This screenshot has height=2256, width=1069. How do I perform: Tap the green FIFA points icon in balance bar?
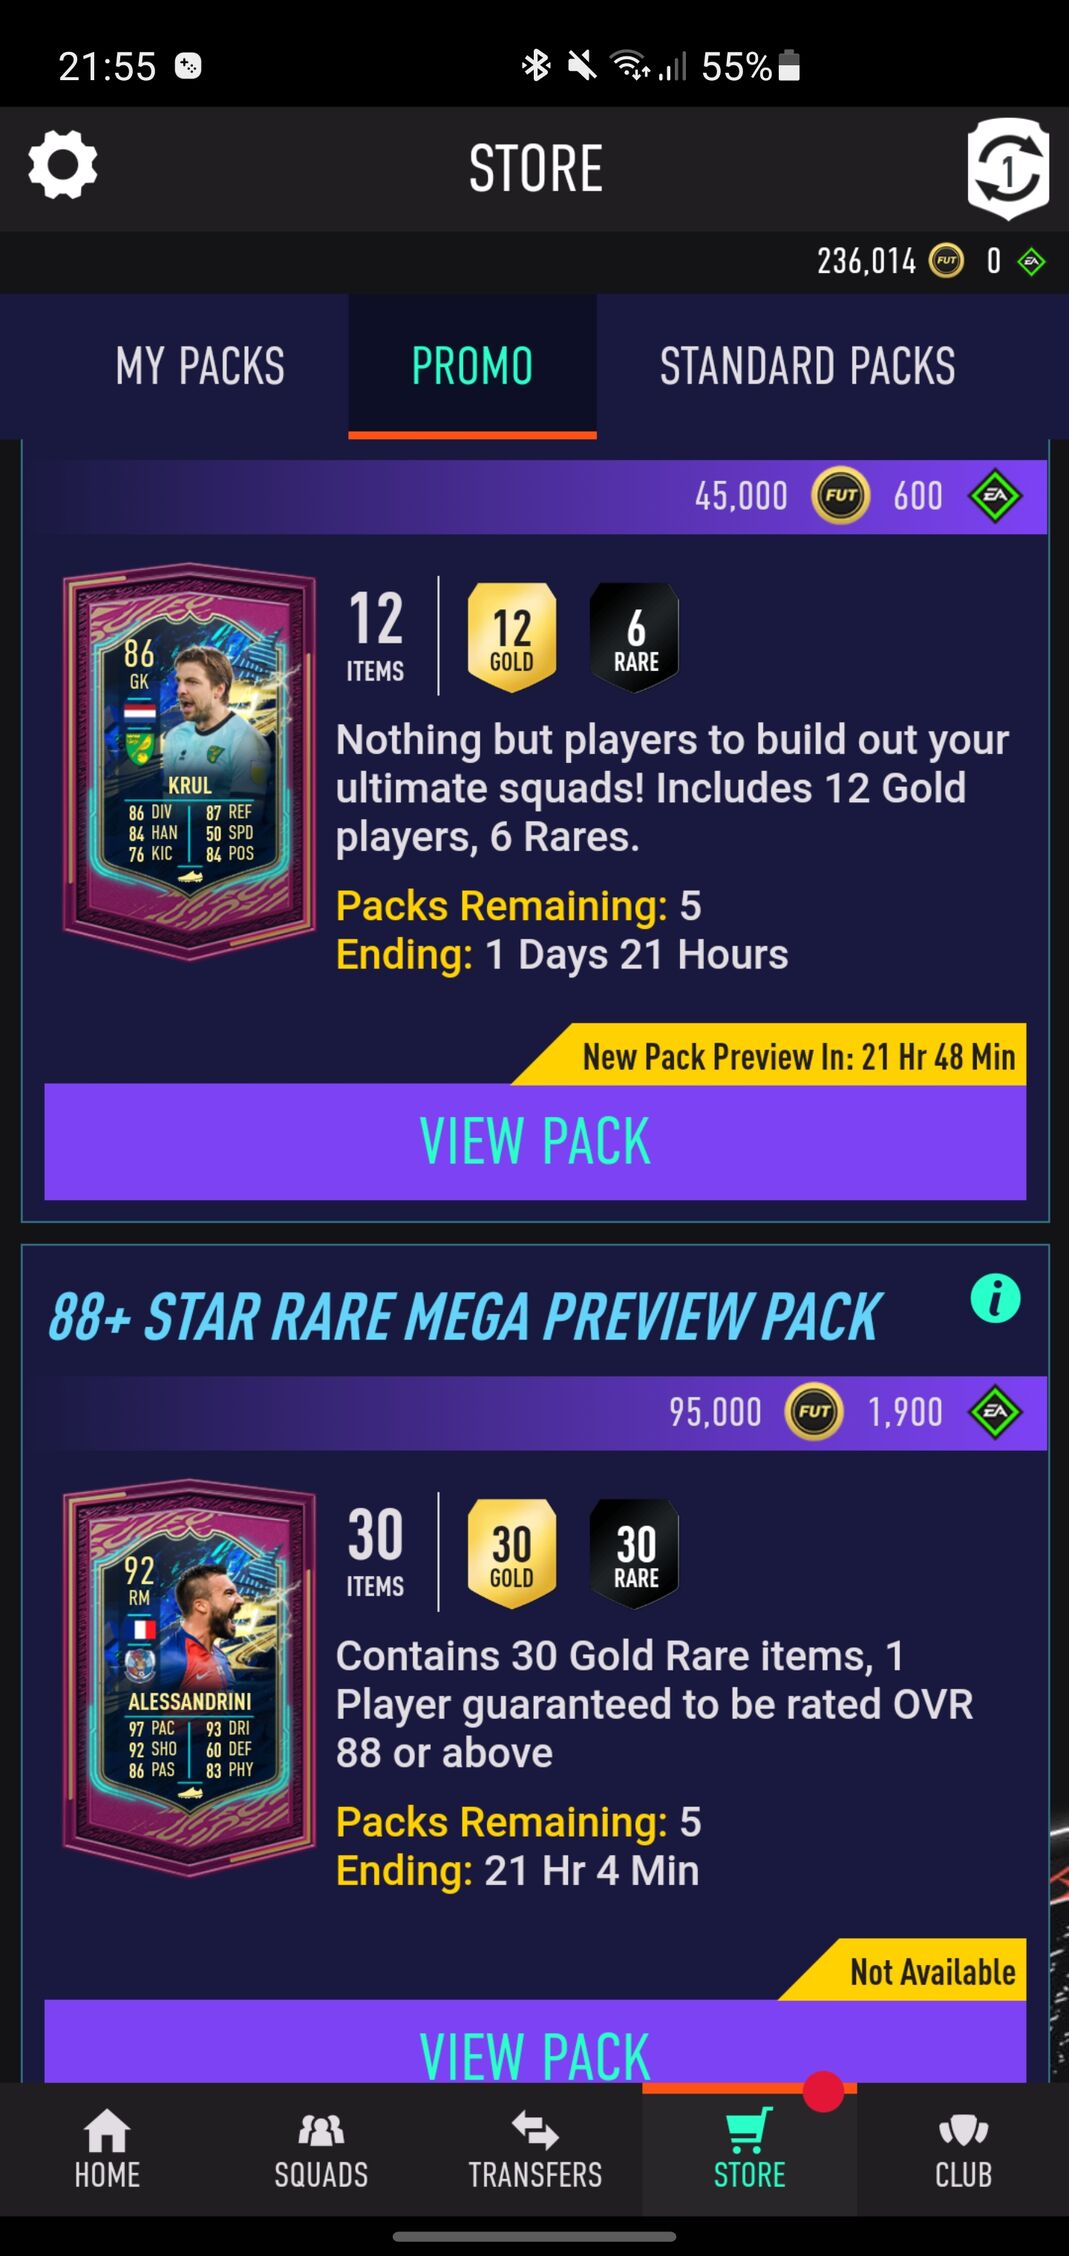click(x=1031, y=262)
